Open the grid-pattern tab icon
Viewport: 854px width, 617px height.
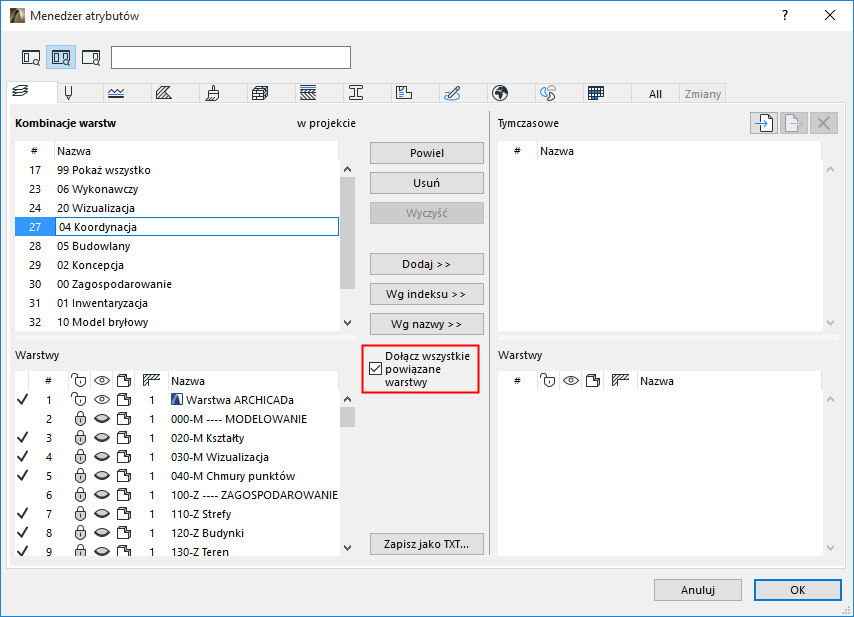[x=596, y=93]
